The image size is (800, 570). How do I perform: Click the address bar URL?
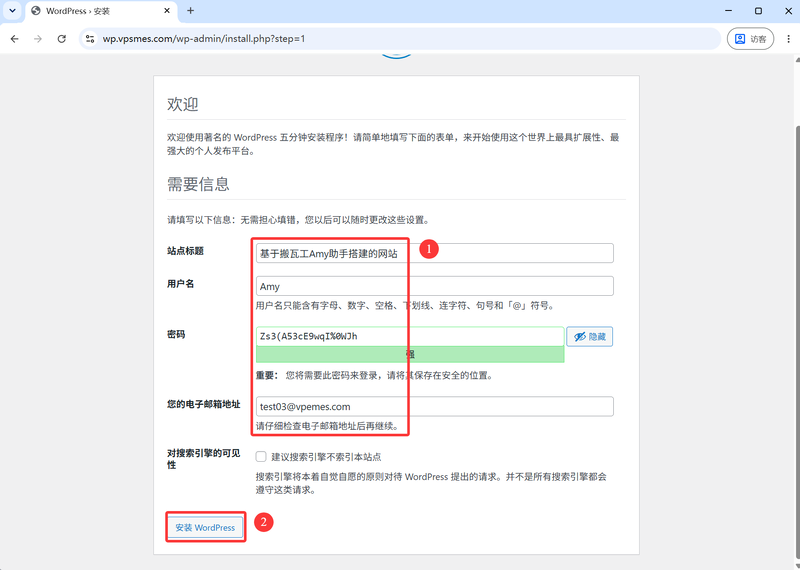204,39
